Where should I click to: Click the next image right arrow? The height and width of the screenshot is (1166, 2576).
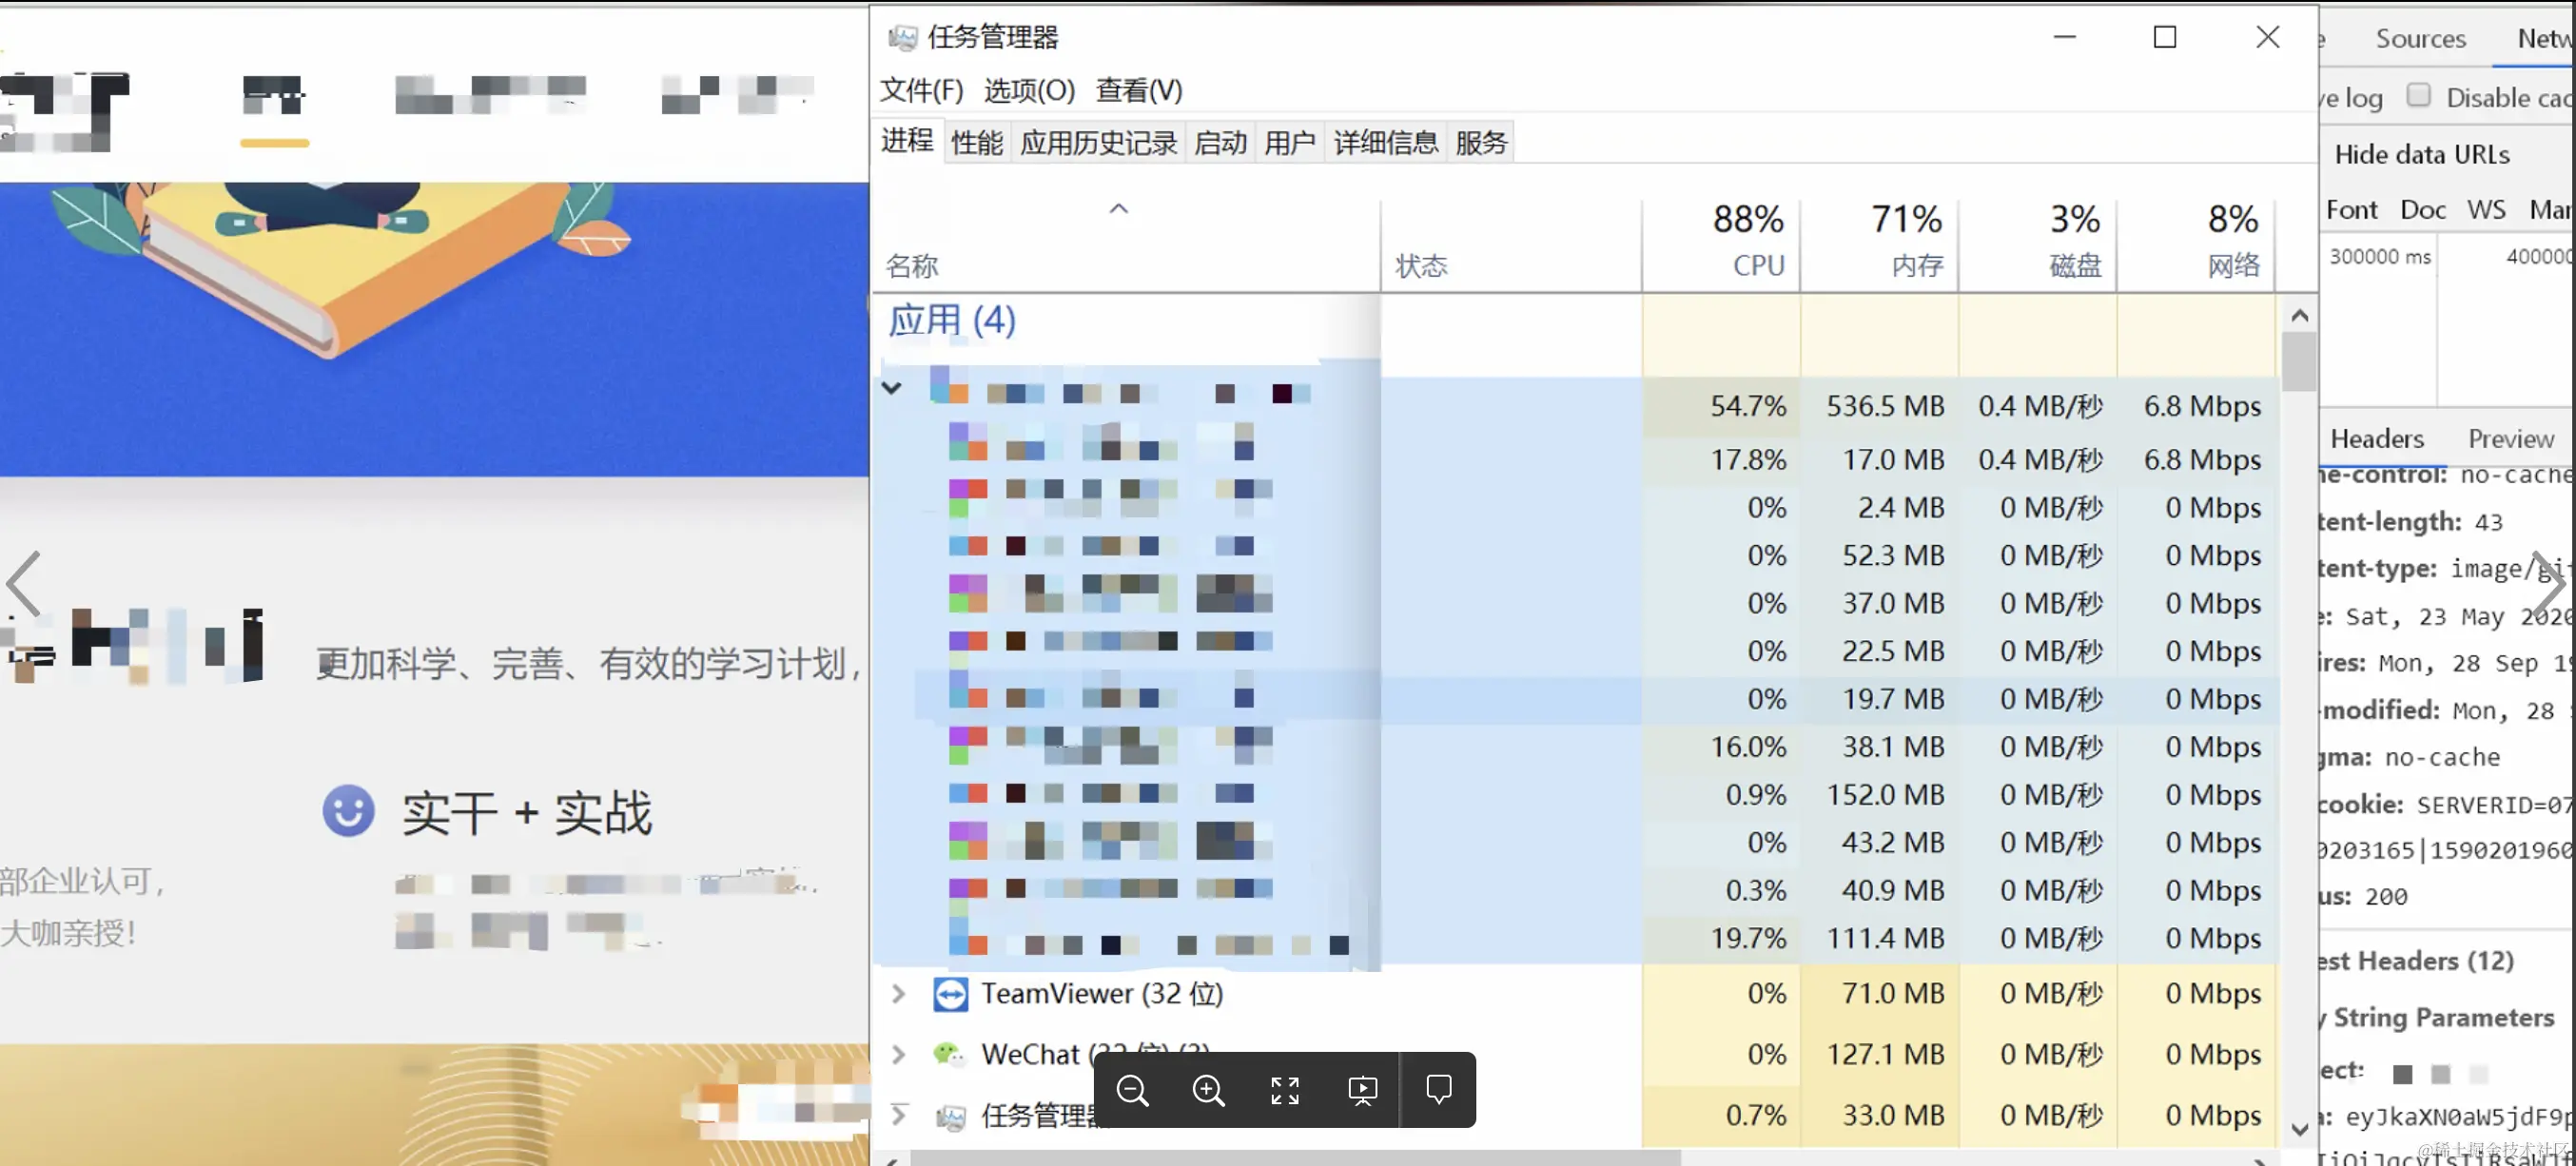coord(2548,583)
